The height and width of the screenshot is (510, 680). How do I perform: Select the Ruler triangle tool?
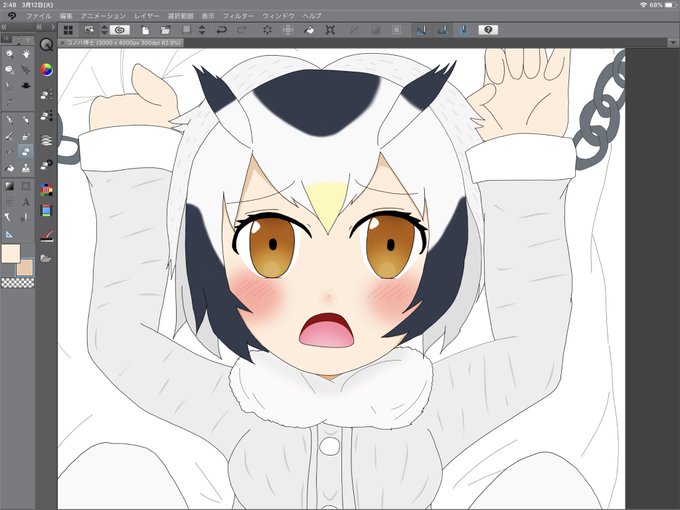pos(10,234)
